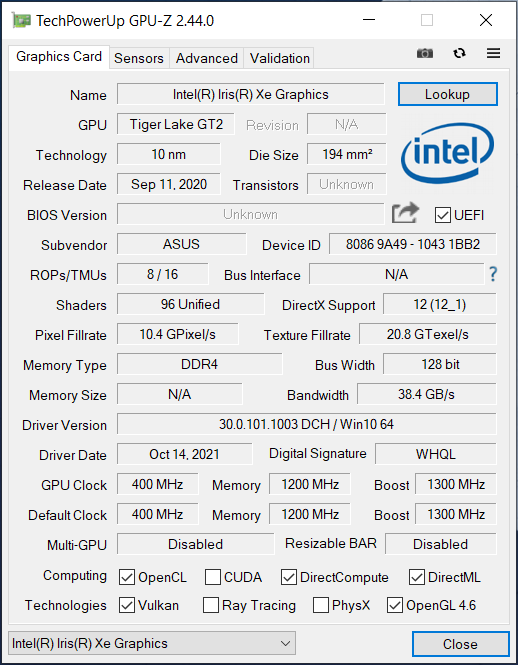
Task: Take a screenshot with the camera icon
Action: pos(425,53)
